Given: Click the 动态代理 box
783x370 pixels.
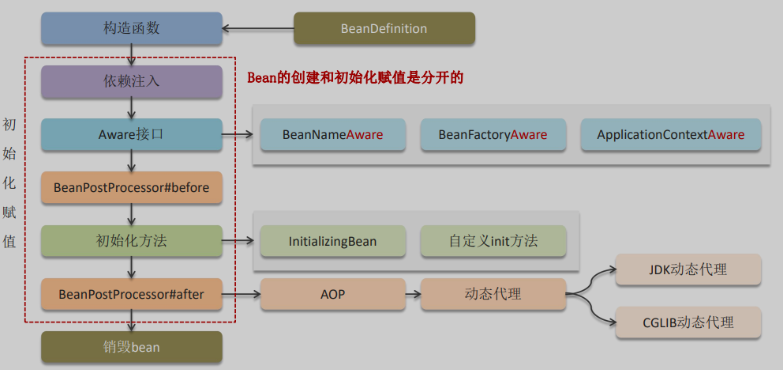Looking at the screenshot, I should tap(493, 294).
